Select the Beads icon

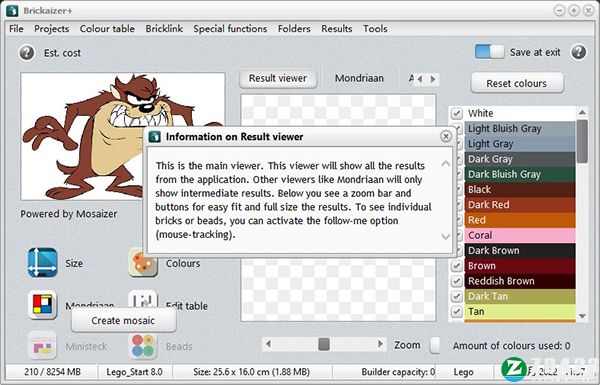(x=143, y=346)
